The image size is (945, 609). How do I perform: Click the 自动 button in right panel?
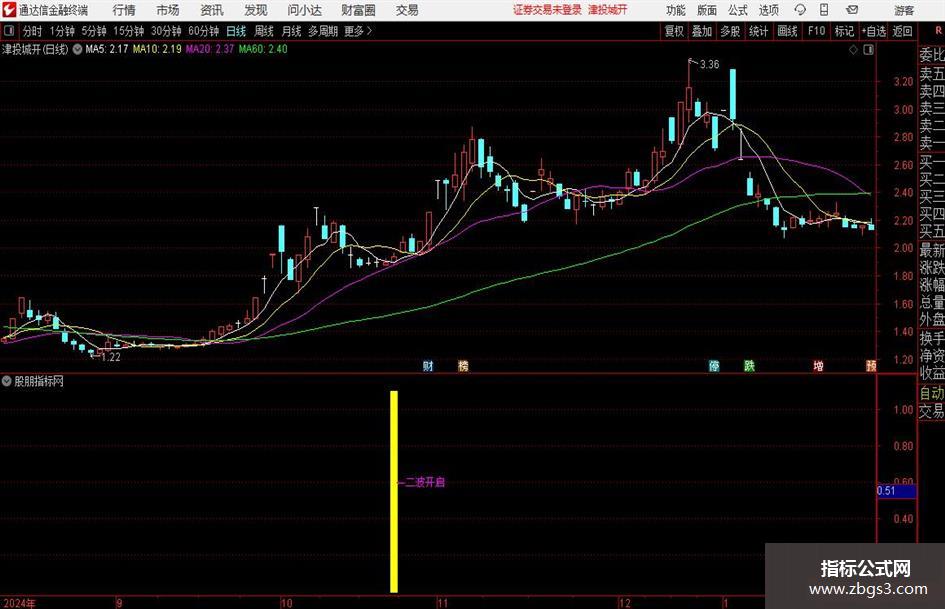(x=932, y=393)
